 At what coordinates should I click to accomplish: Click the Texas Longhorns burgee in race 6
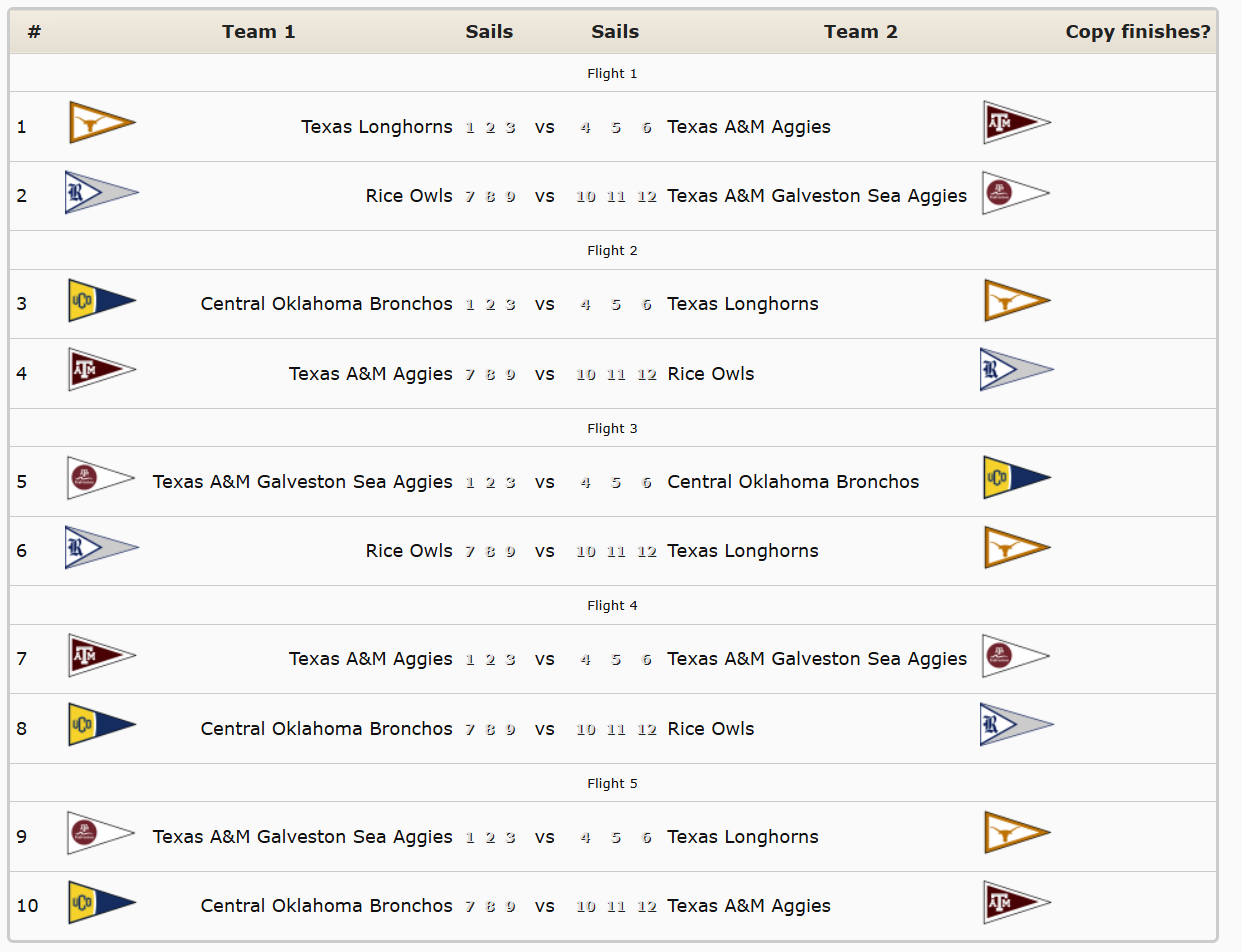[1016, 548]
